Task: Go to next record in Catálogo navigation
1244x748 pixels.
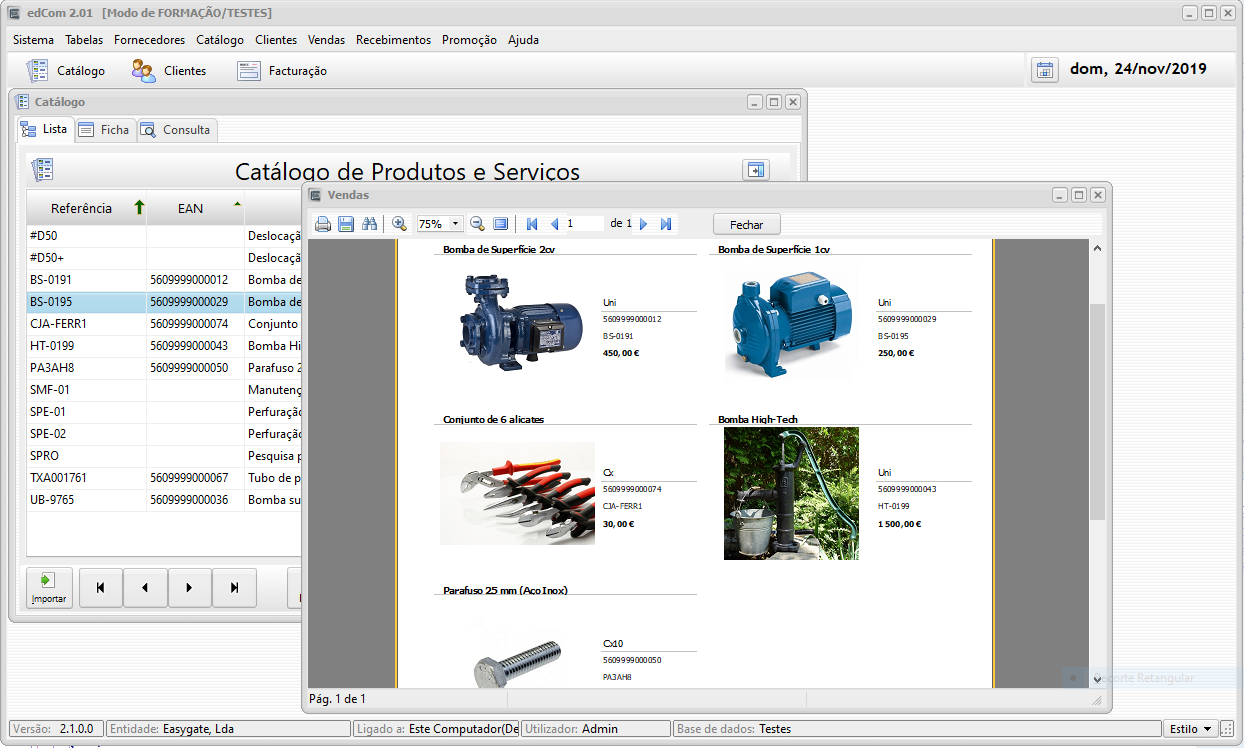Action: (x=190, y=588)
